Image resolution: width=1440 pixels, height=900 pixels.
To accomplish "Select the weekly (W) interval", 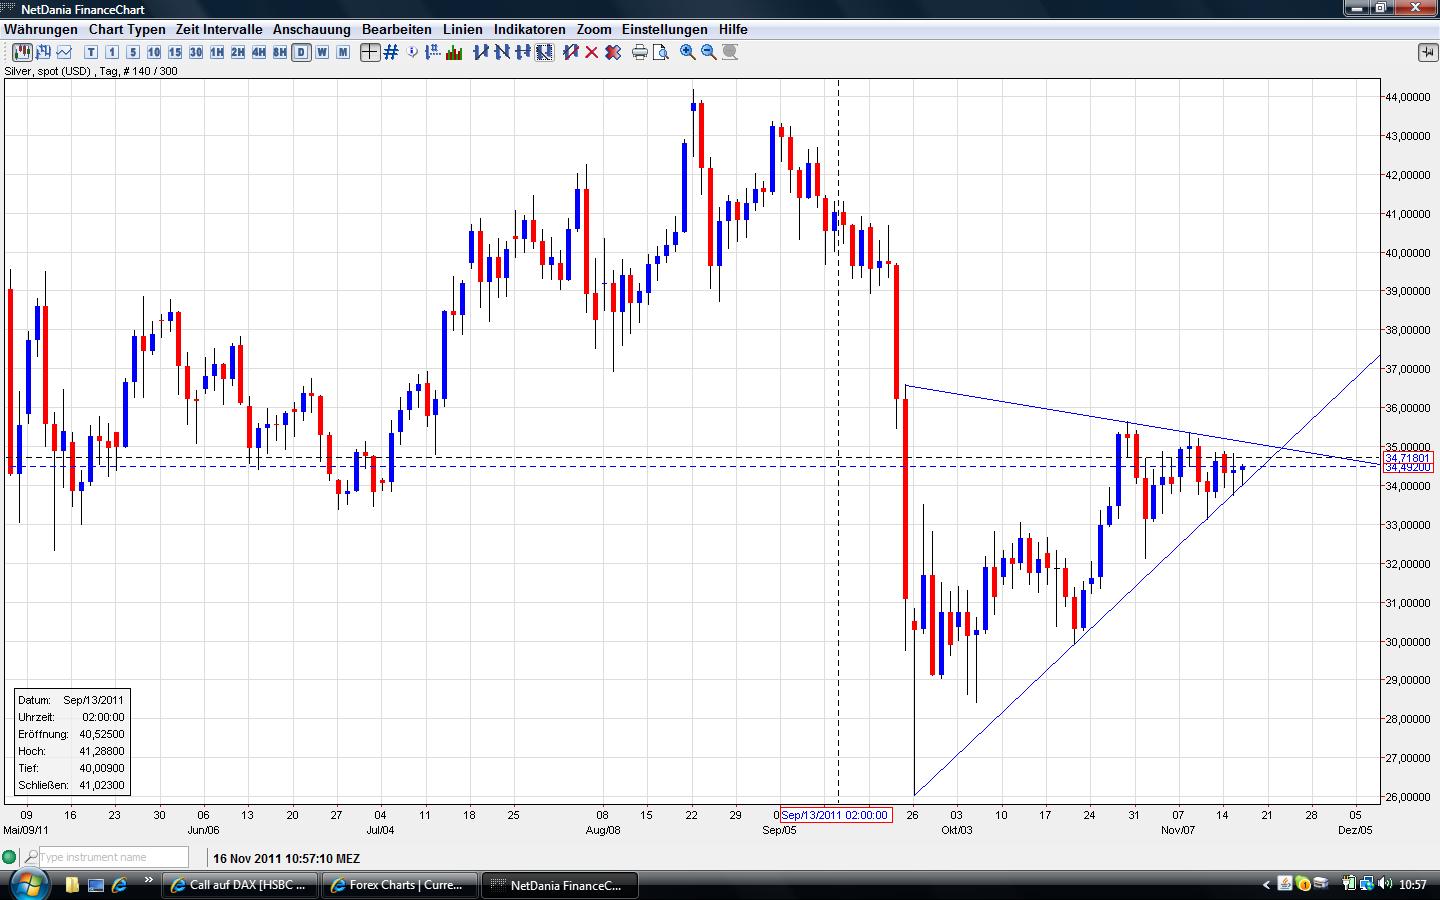I will tap(322, 52).
